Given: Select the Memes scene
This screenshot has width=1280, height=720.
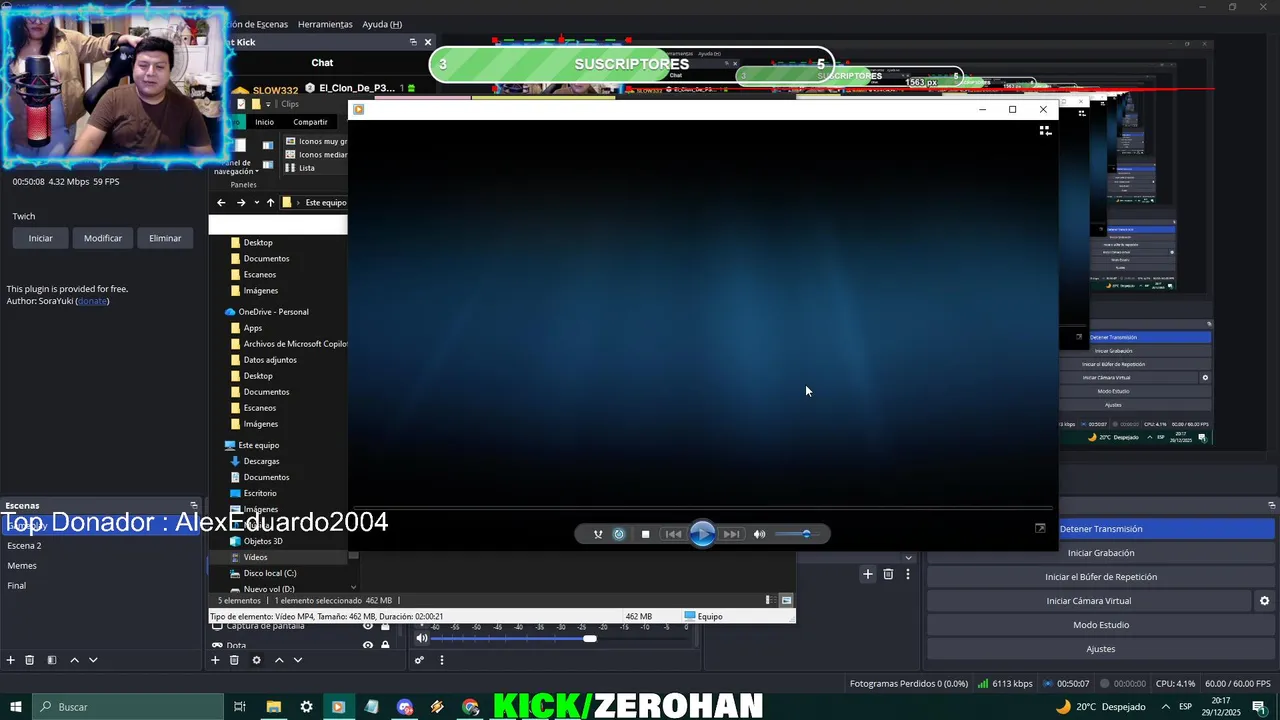Looking at the screenshot, I should [100, 566].
